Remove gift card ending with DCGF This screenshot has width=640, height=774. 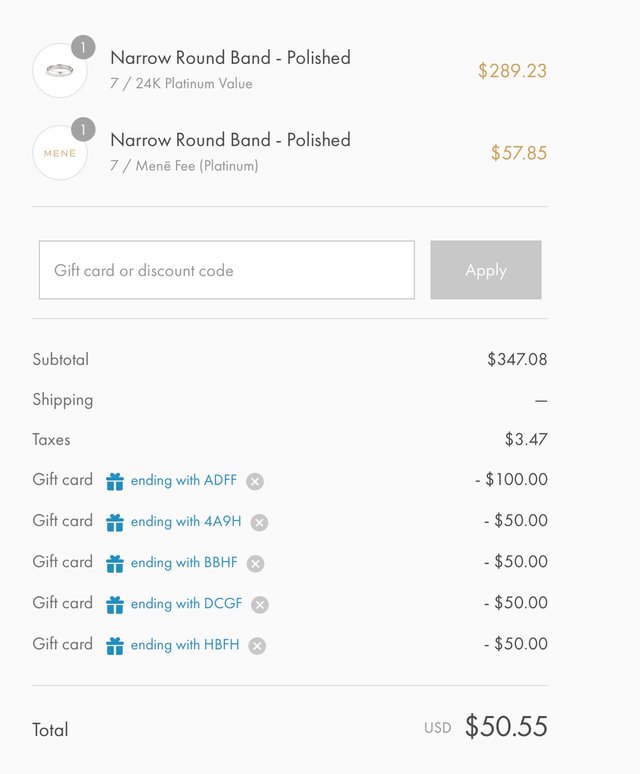pos(260,604)
